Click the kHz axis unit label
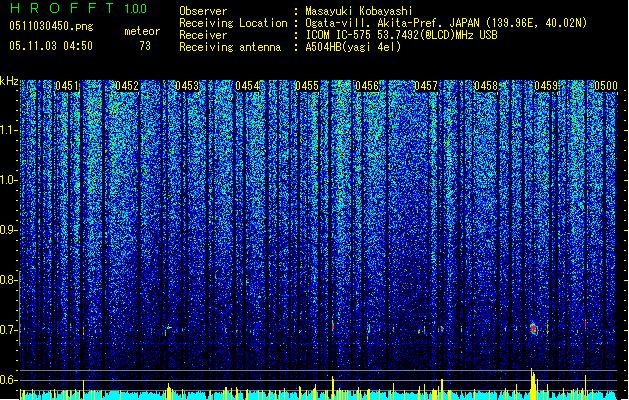Viewport: 629px width, 400px height. coord(9,81)
